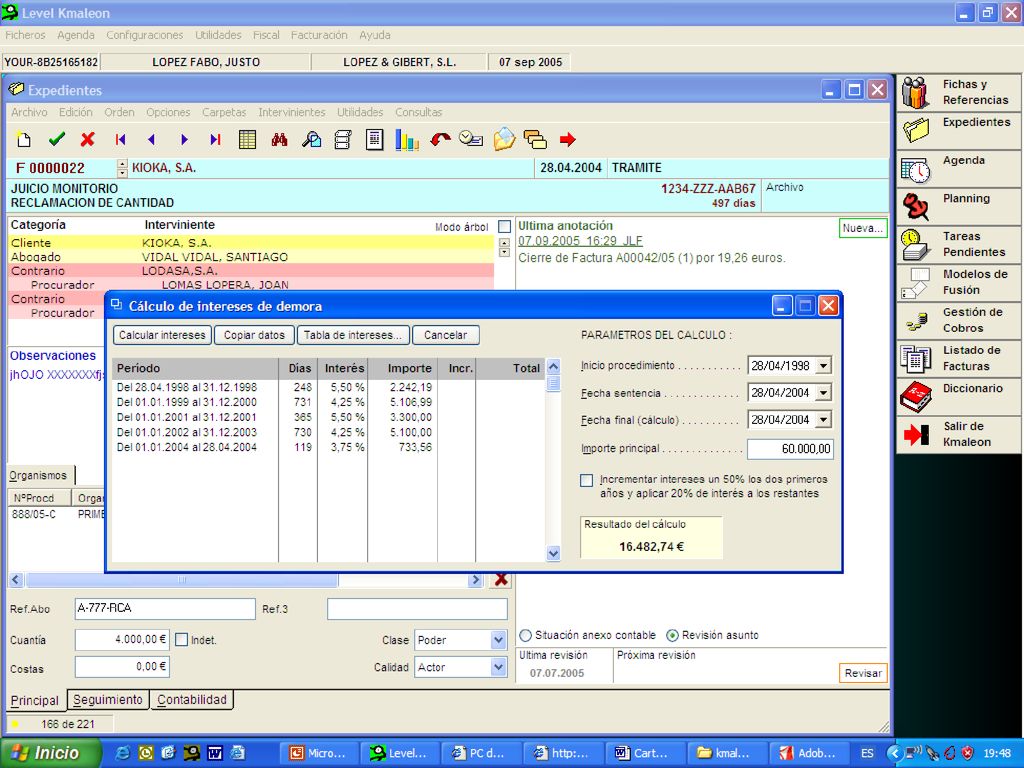Click the red X delete icon in toolbar
The image size is (1024, 768).
pos(88,139)
